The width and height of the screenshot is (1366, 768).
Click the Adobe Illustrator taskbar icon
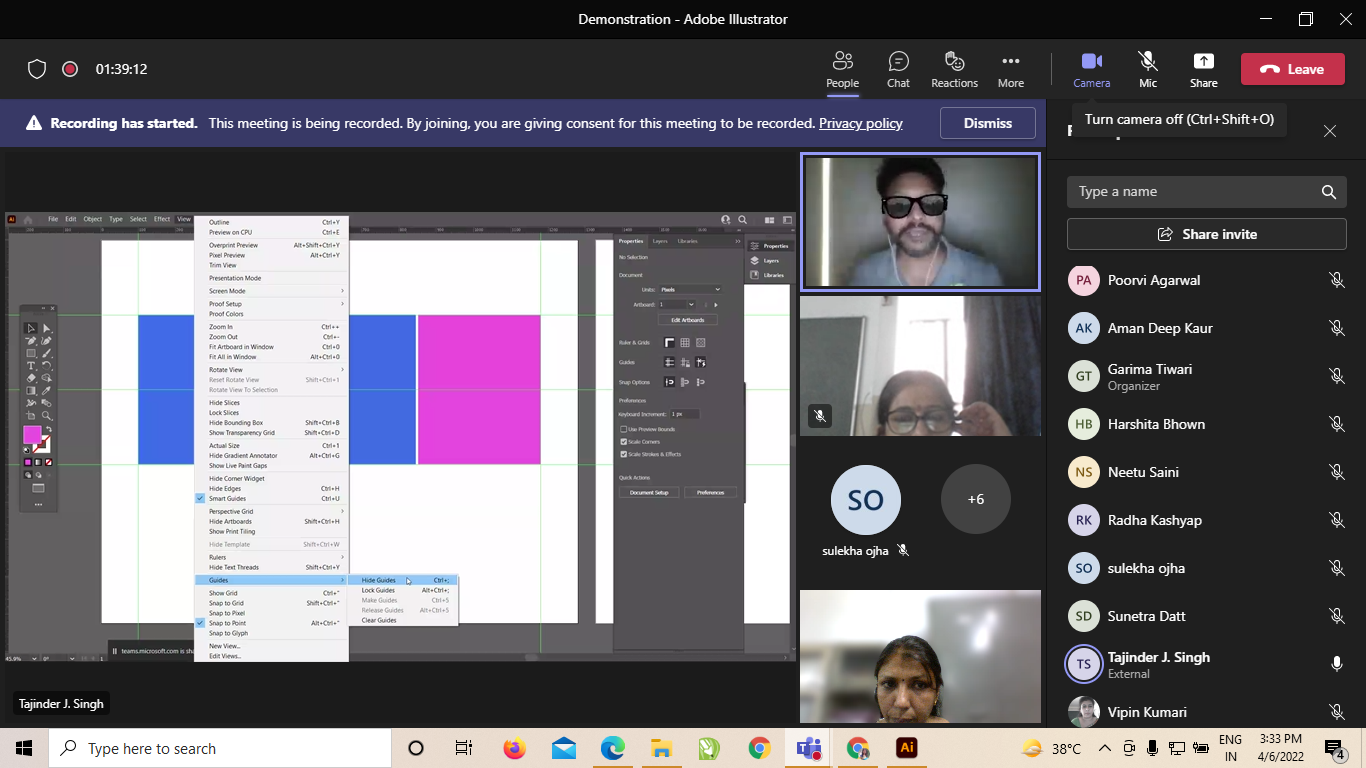907,748
